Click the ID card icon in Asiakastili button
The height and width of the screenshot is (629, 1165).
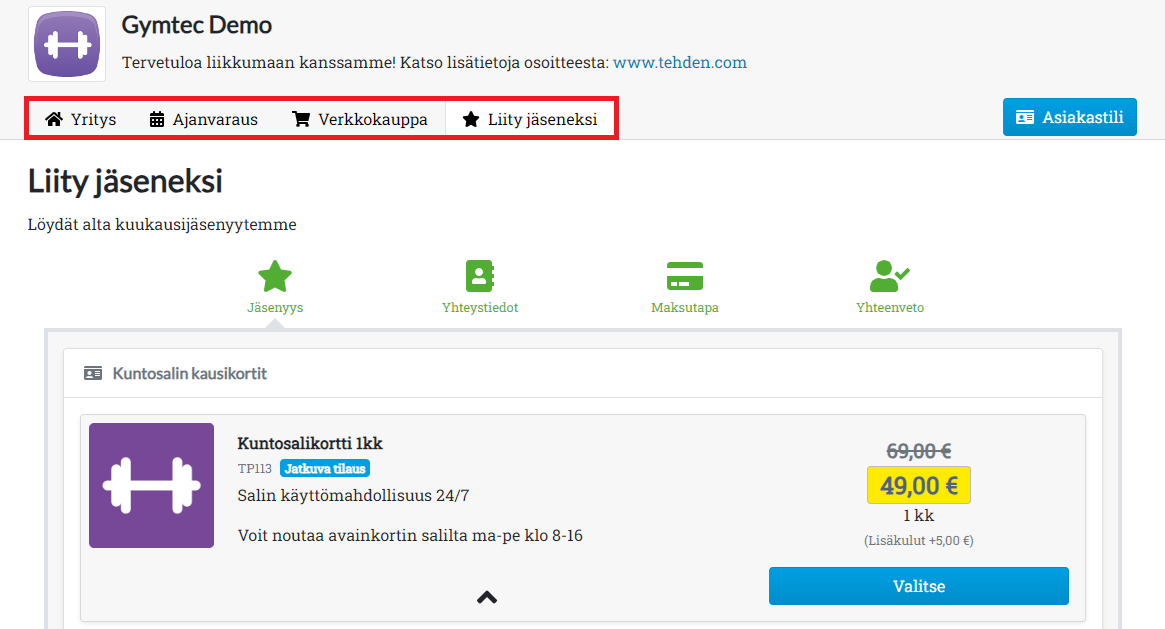(x=1025, y=117)
